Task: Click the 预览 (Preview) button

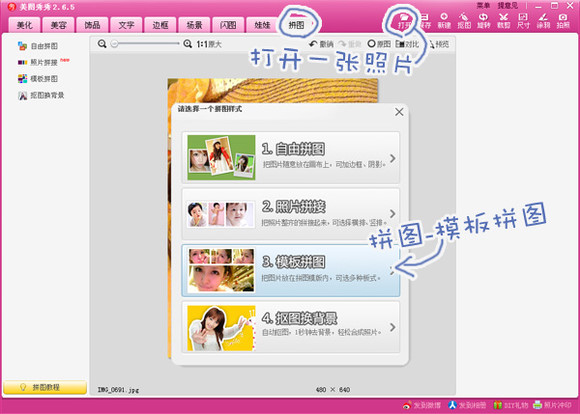Action: pyautogui.click(x=439, y=44)
